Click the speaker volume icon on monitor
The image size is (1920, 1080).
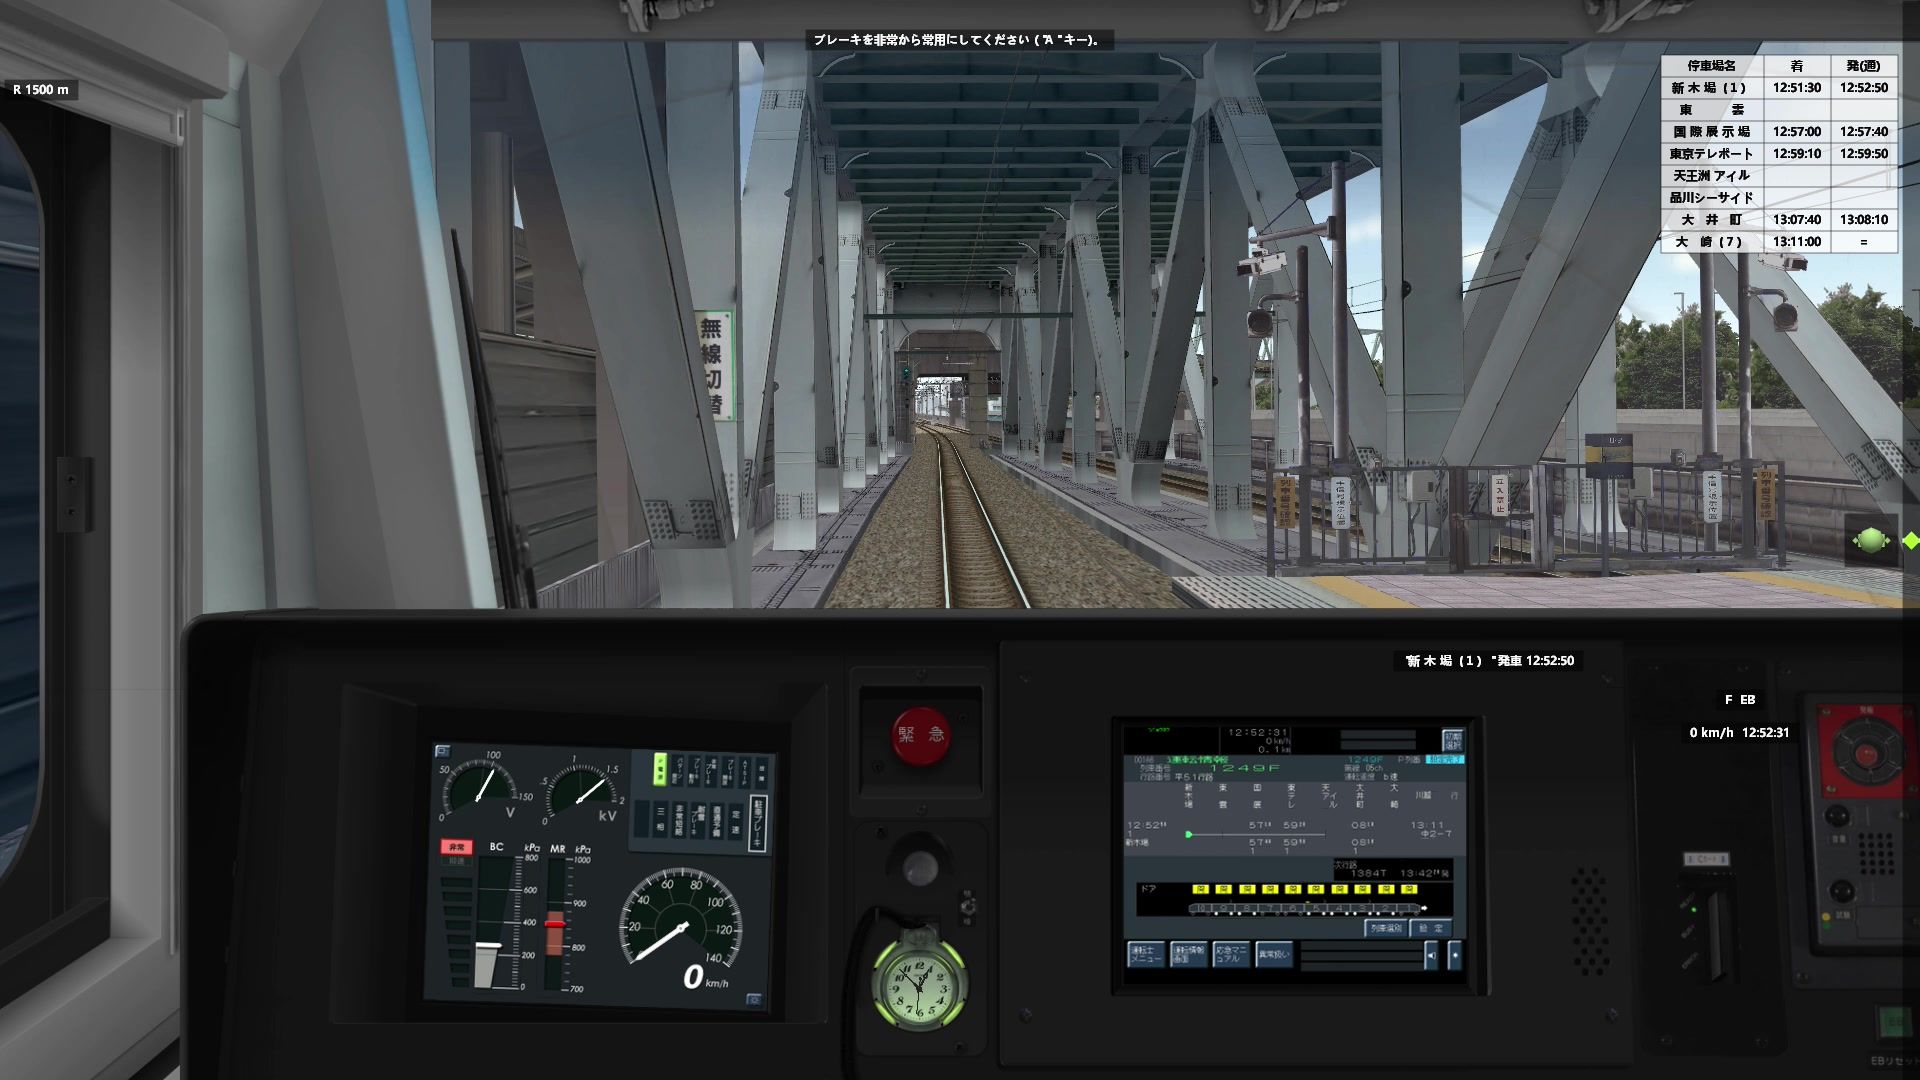tap(1430, 955)
